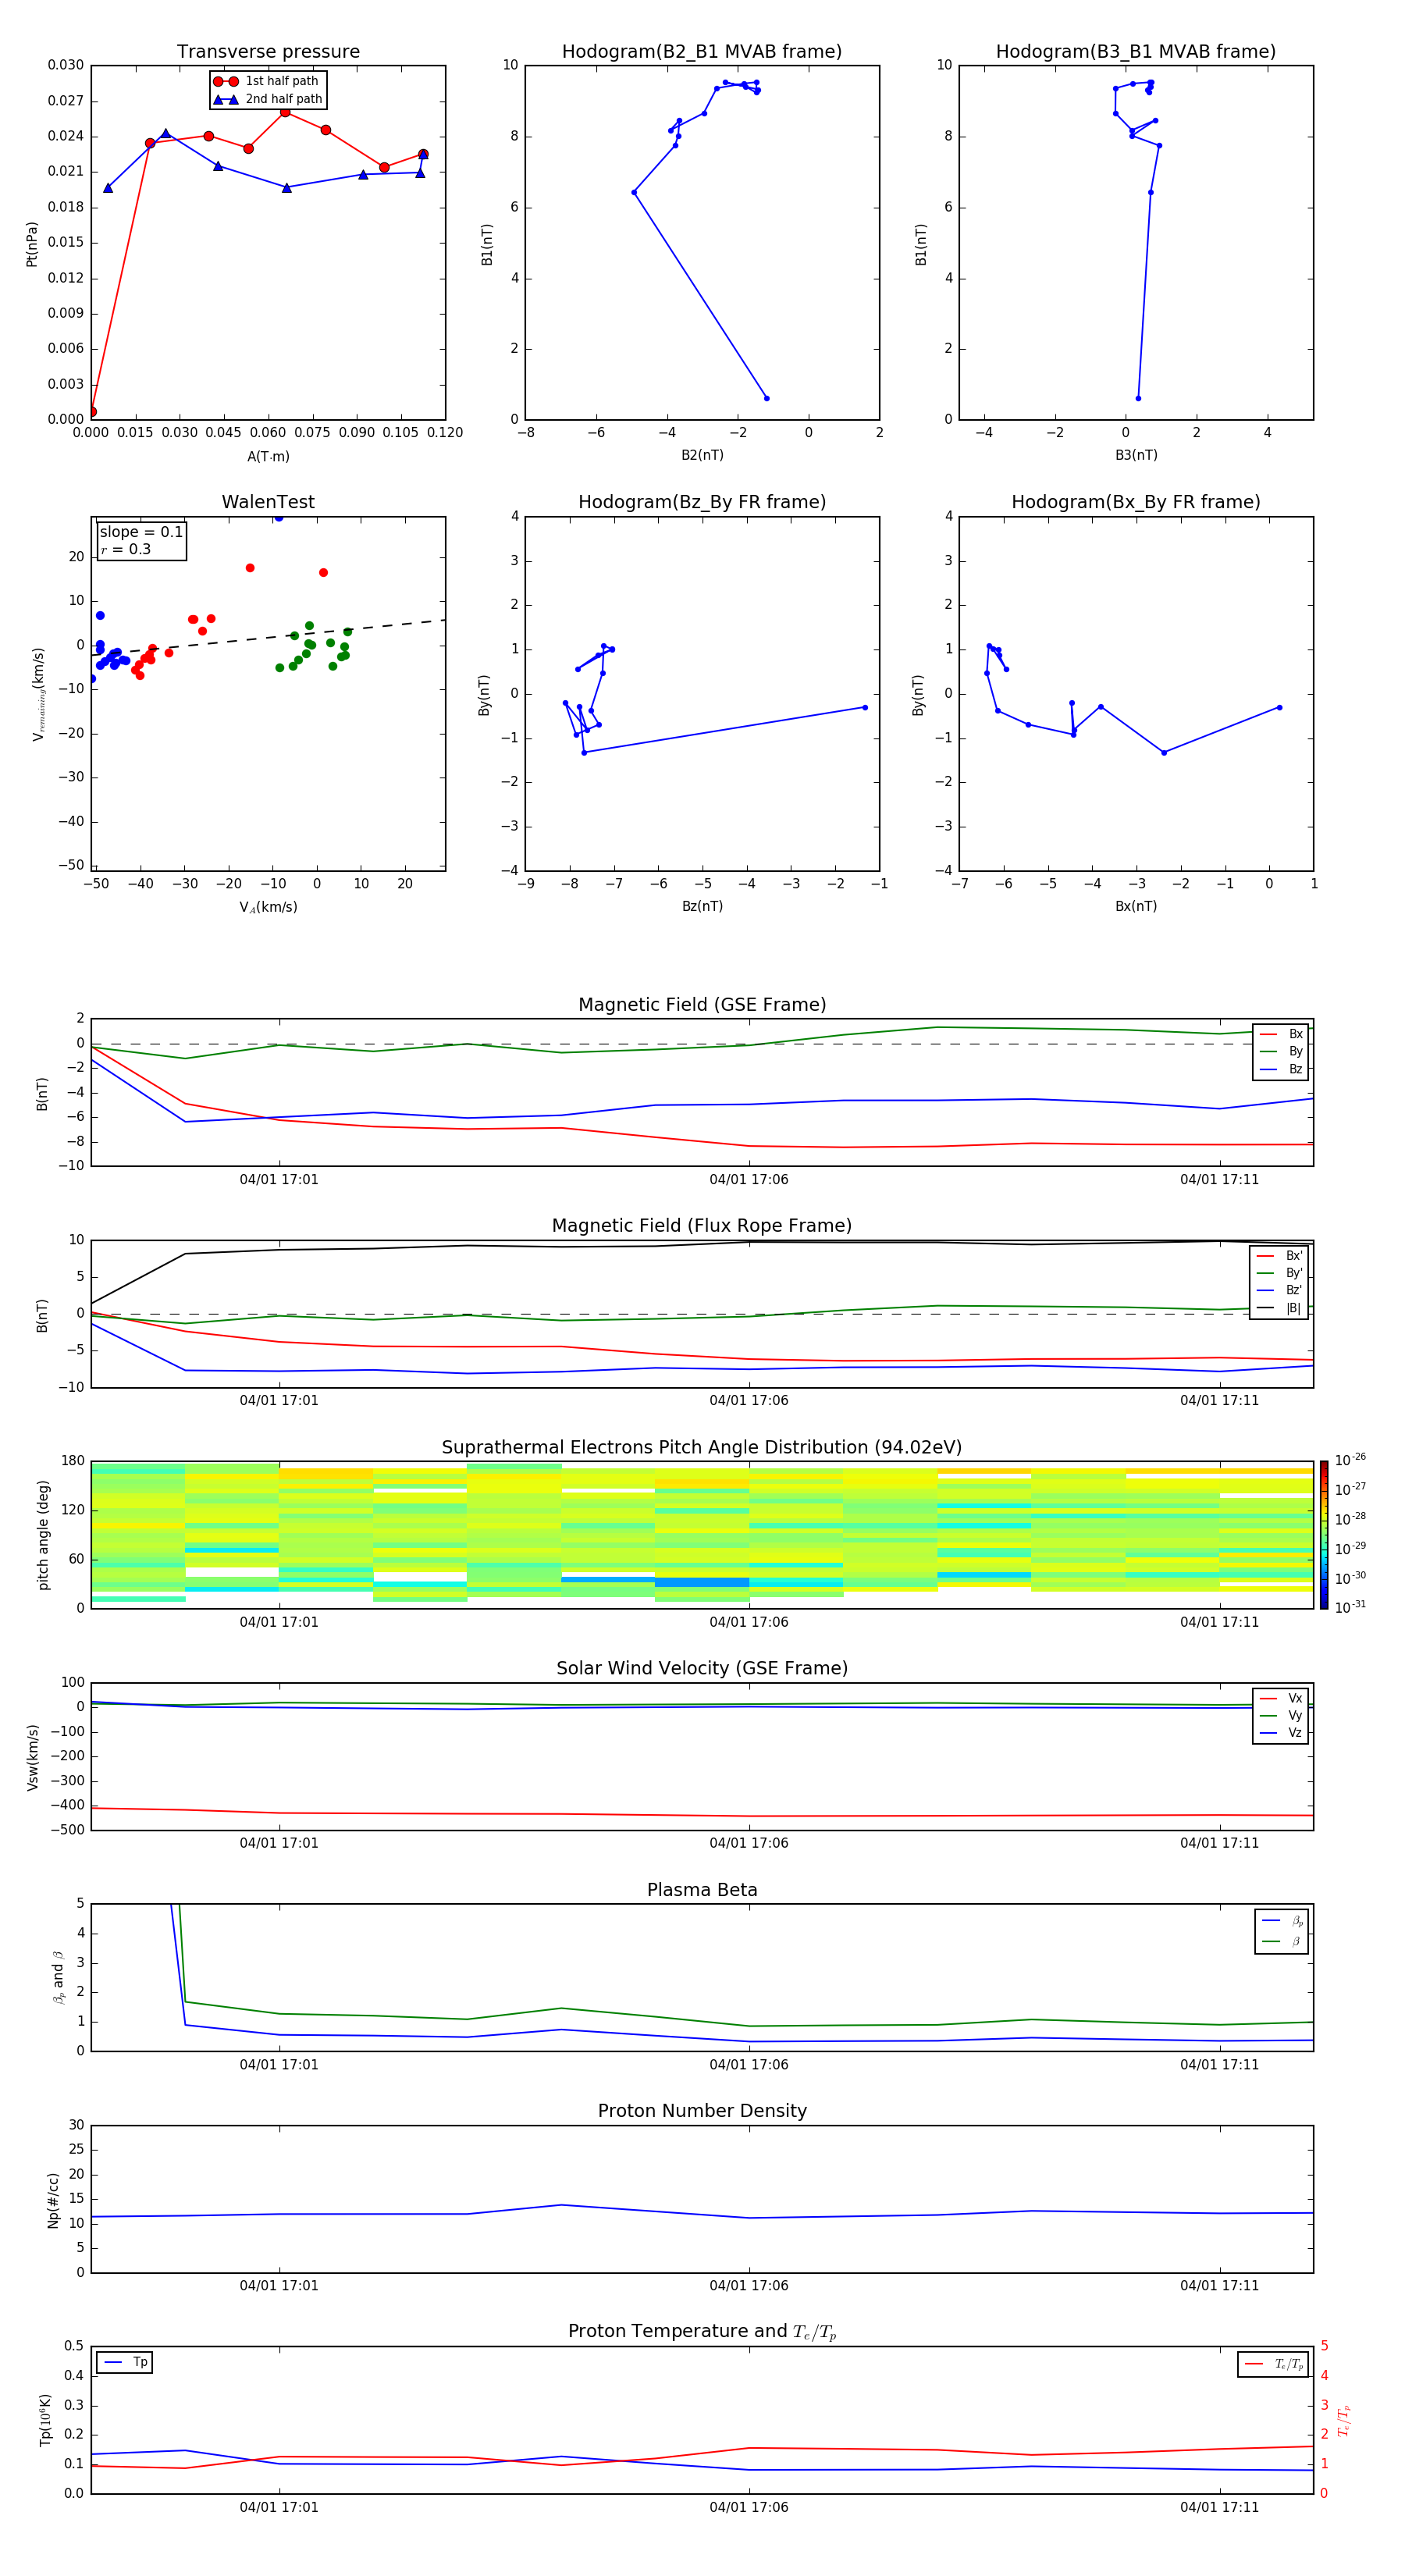Select Vy entry in velocity legend

(x=1281, y=1715)
